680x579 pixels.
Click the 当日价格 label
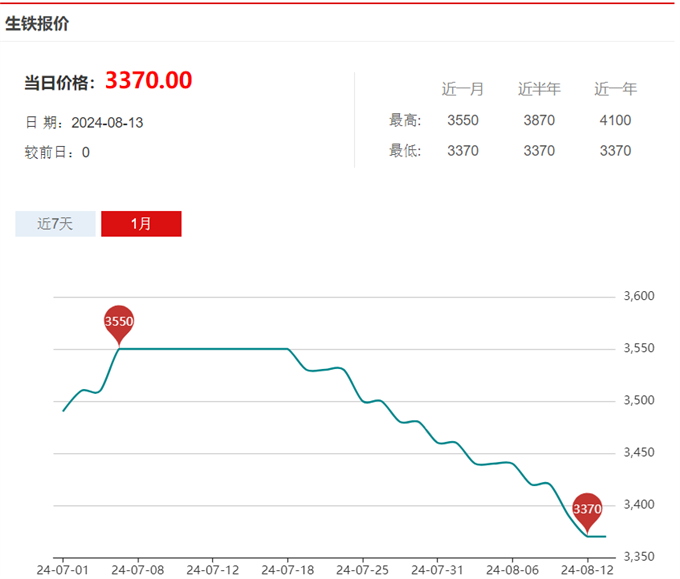pos(59,83)
